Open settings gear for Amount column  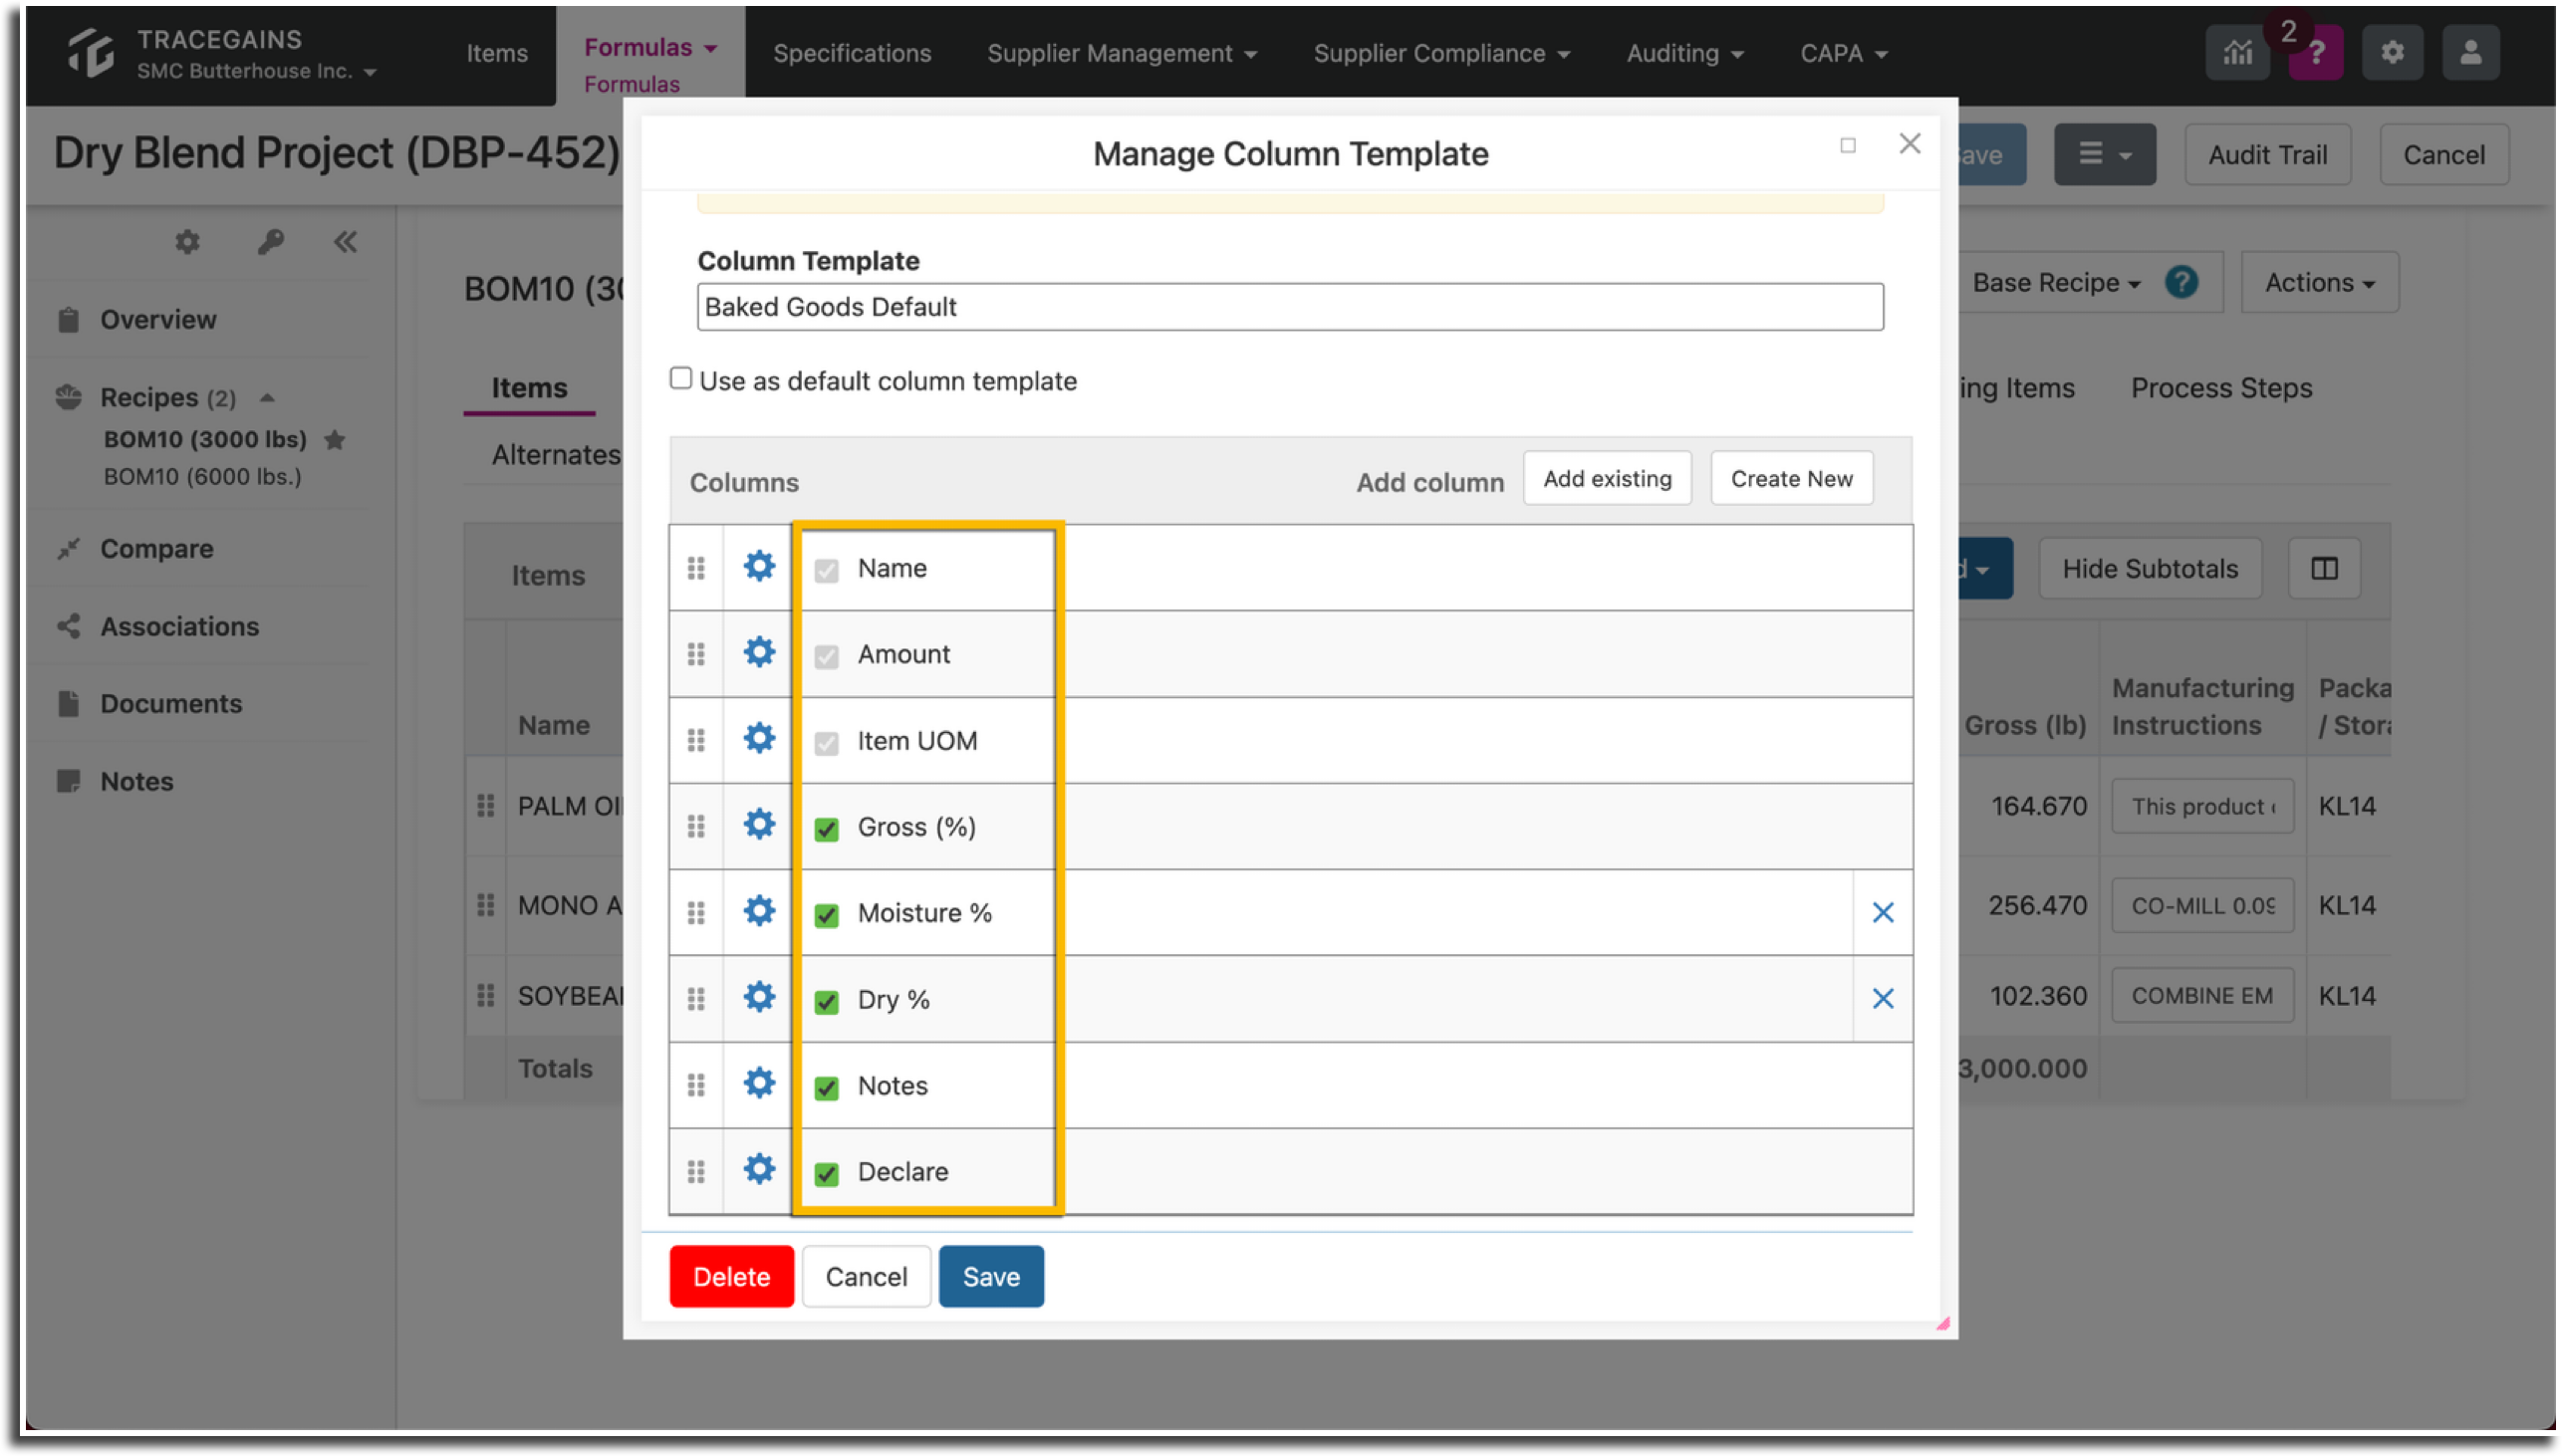[759, 653]
